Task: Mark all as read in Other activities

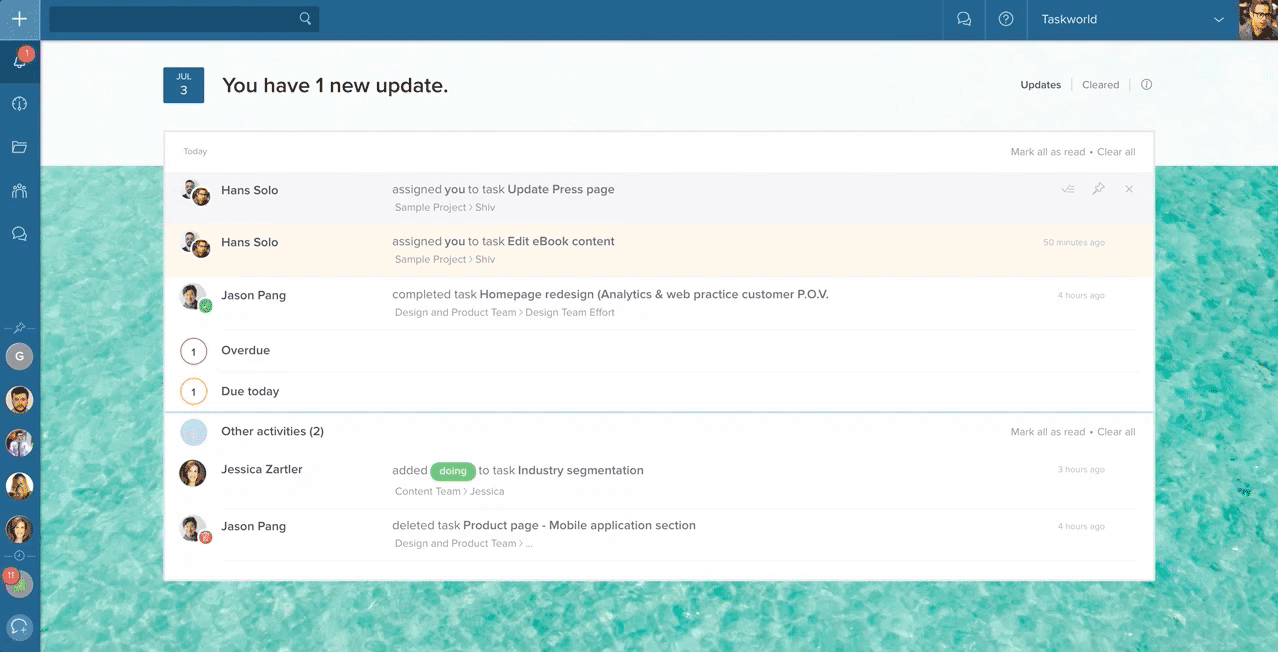Action: (1047, 432)
